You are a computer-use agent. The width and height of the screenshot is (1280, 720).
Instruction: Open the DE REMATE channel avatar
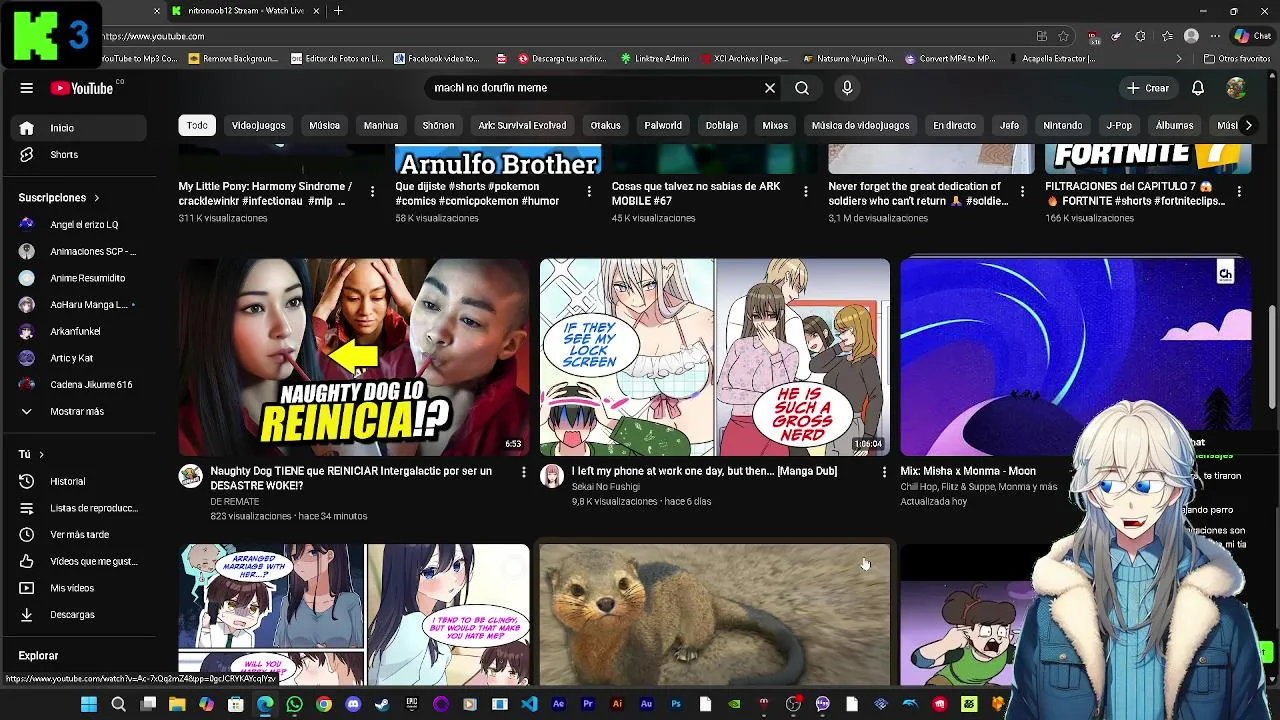click(x=190, y=476)
